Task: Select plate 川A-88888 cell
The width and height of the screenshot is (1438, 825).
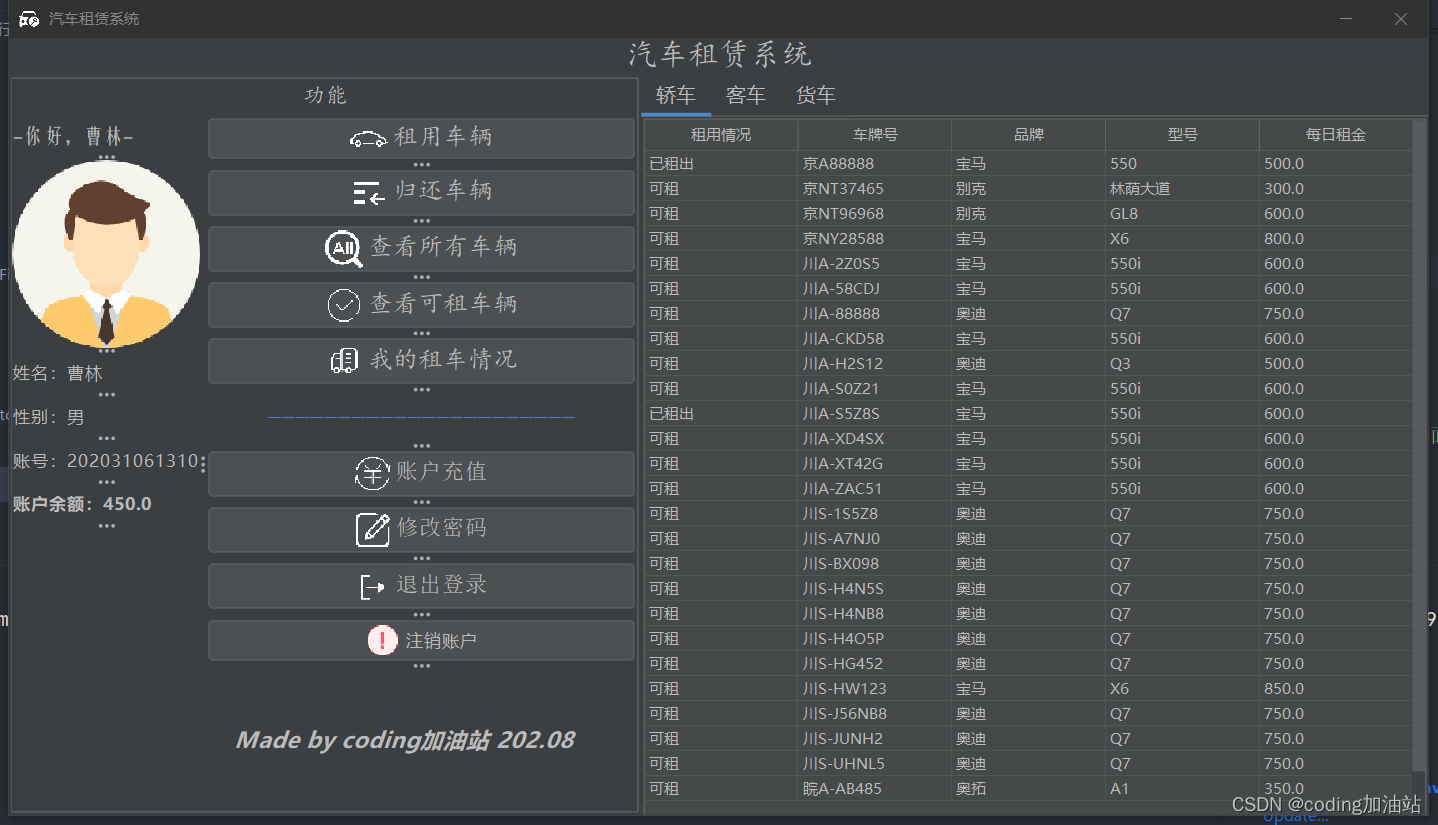Action: pos(875,313)
